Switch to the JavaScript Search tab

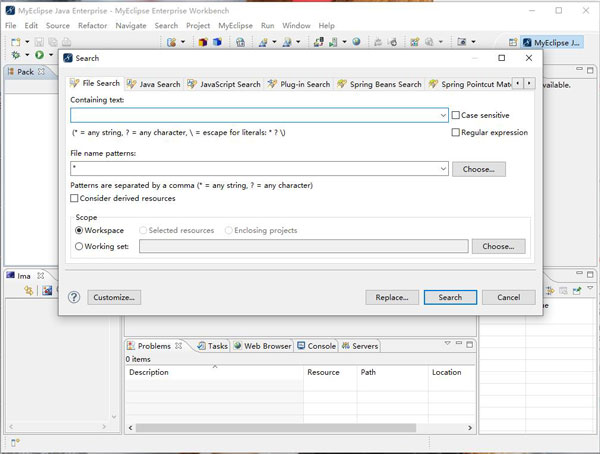224,84
